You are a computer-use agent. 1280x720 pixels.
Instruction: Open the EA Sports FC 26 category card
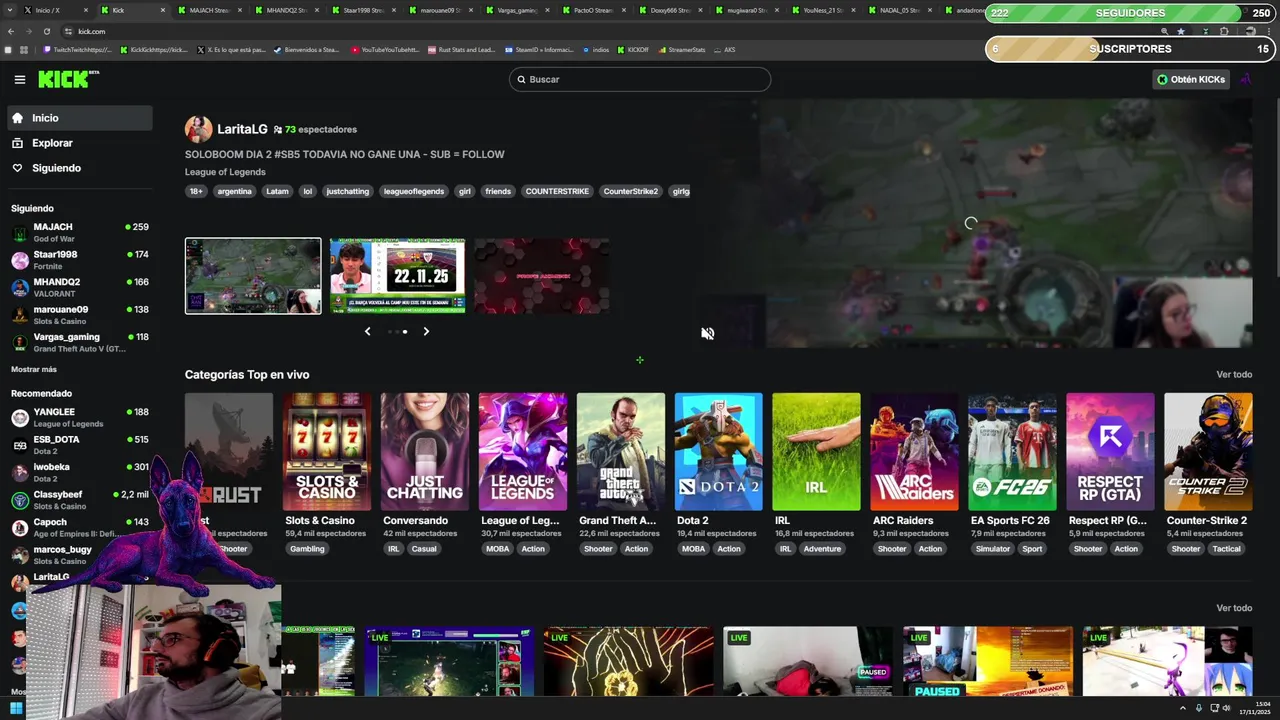pos(1012,452)
